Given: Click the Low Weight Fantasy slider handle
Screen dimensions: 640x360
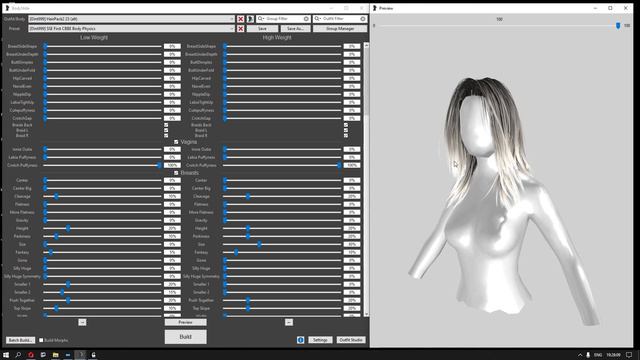Looking at the screenshot, I should pos(51,252).
